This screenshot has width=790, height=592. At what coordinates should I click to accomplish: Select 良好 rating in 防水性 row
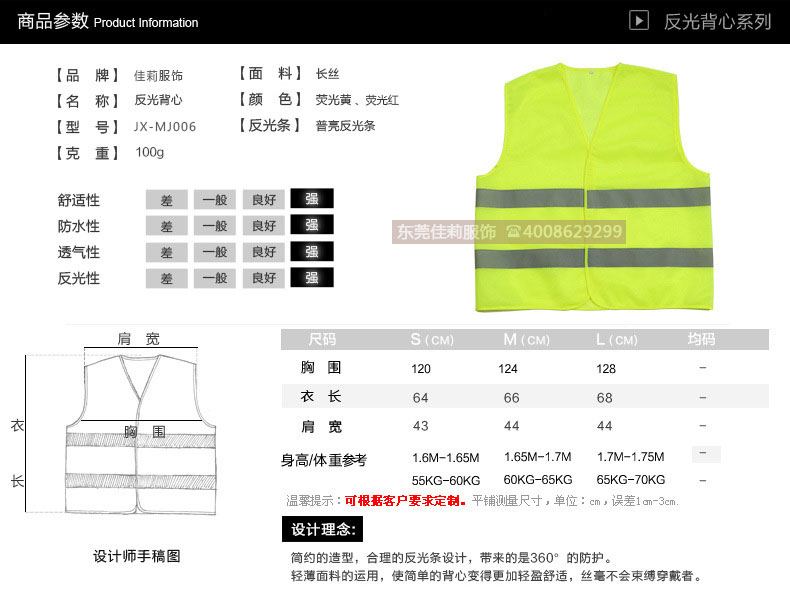click(x=264, y=226)
